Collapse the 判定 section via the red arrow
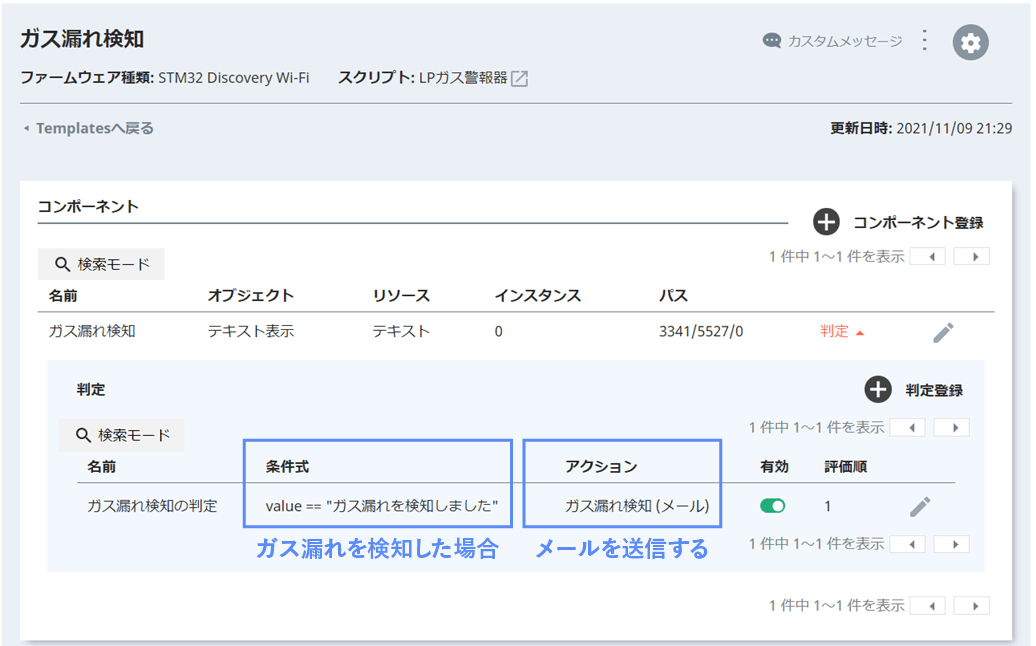The height and width of the screenshot is (646, 1036). point(860,333)
